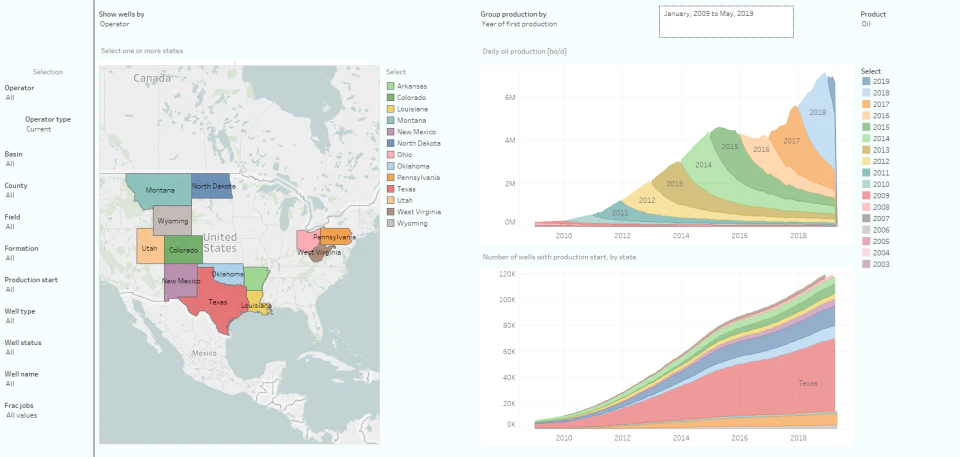Change Group production by setting
The width and height of the screenshot is (960, 457).
[519, 19]
